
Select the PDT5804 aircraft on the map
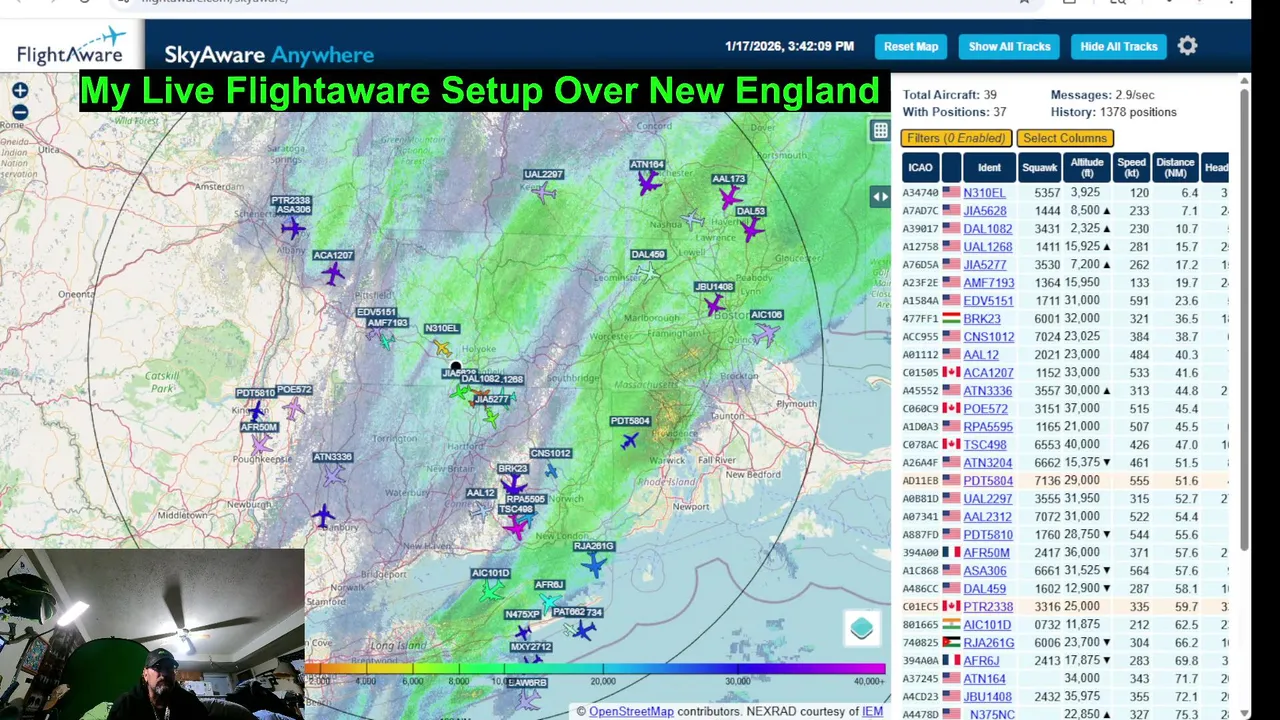630,440
